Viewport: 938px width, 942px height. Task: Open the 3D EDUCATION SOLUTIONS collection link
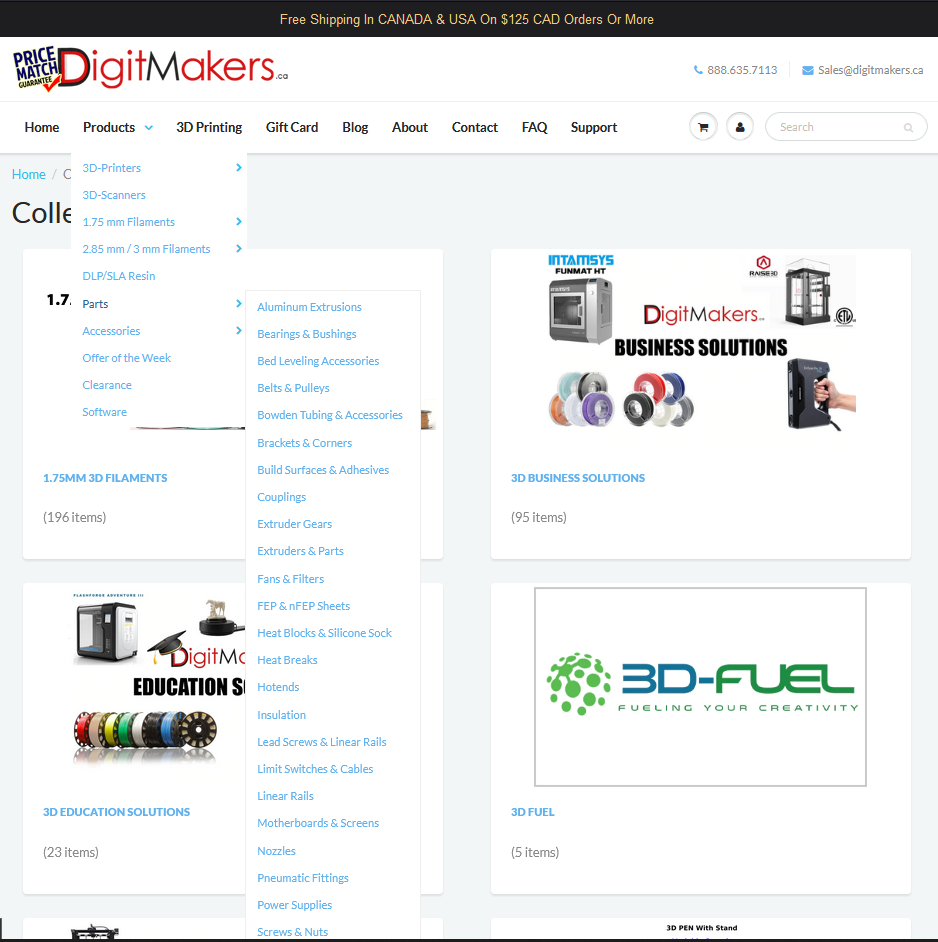coord(117,812)
